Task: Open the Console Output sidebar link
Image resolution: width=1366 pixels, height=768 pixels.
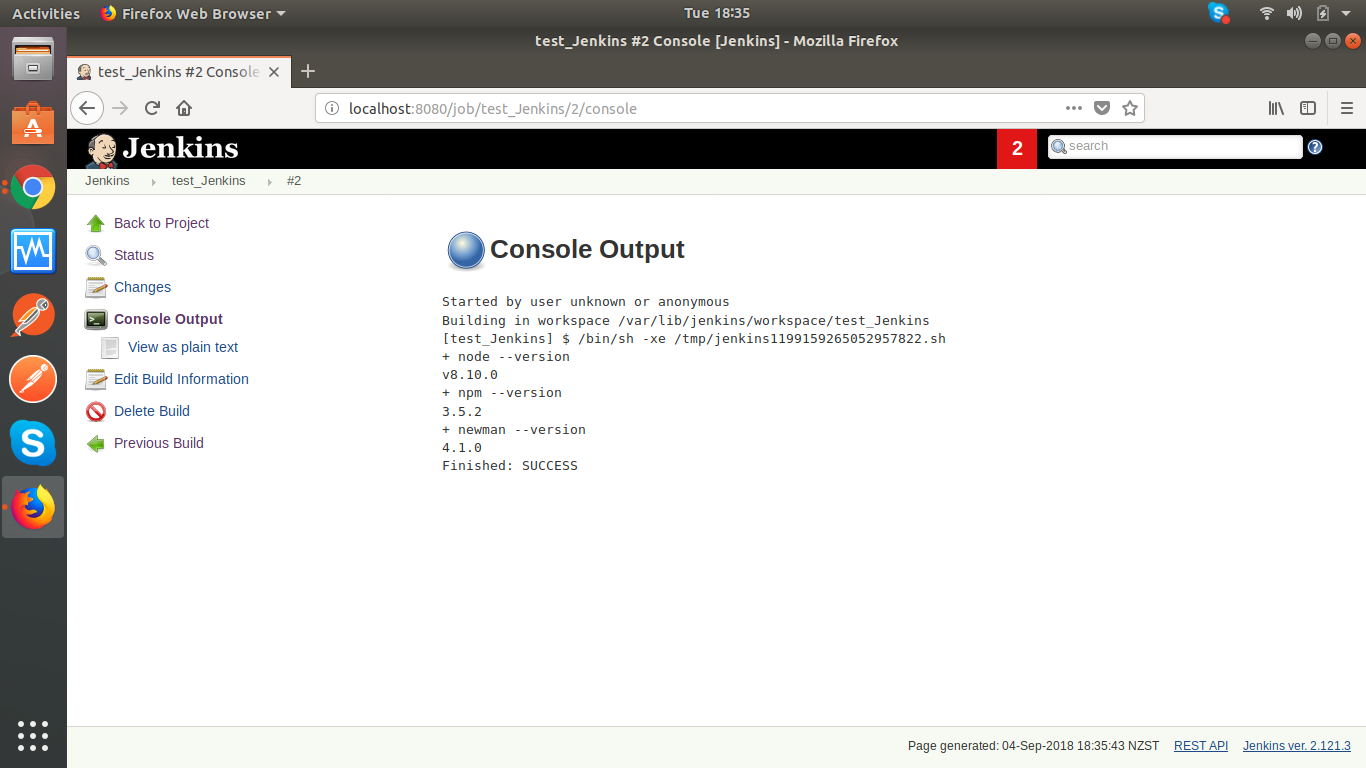Action: pos(168,319)
